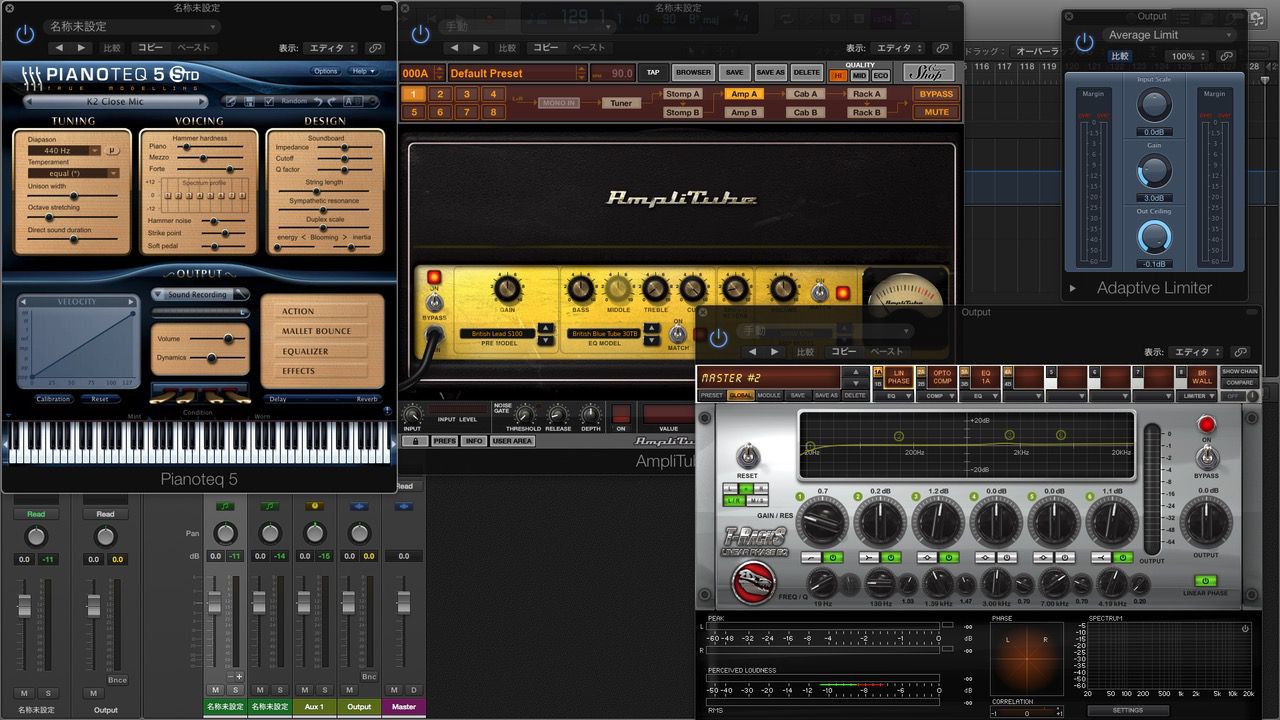Click green instrument icon on first mixer channel
The height and width of the screenshot is (720, 1280).
[224, 506]
